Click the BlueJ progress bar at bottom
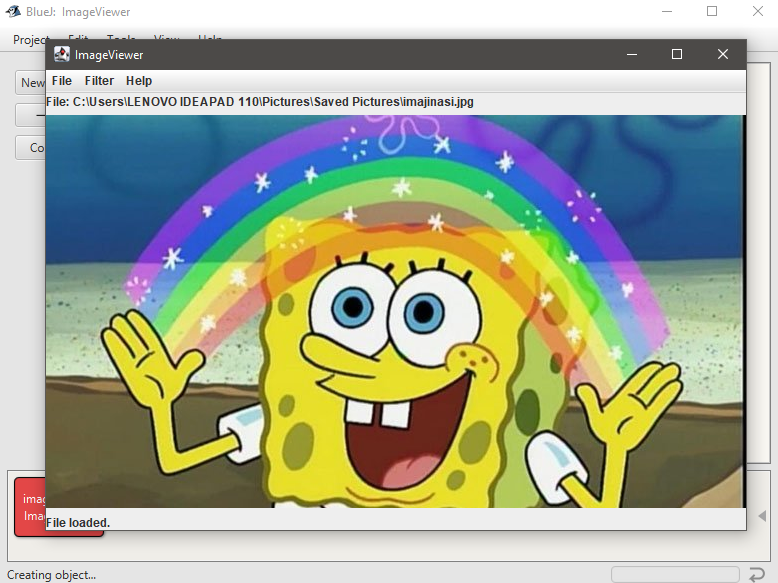Screen dimensions: 778x583 [x=675, y=575]
